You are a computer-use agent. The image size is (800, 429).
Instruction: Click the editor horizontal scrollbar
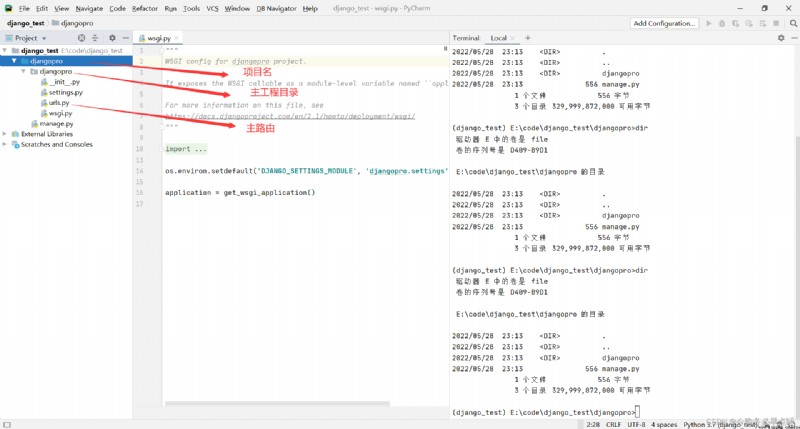coord(277,403)
